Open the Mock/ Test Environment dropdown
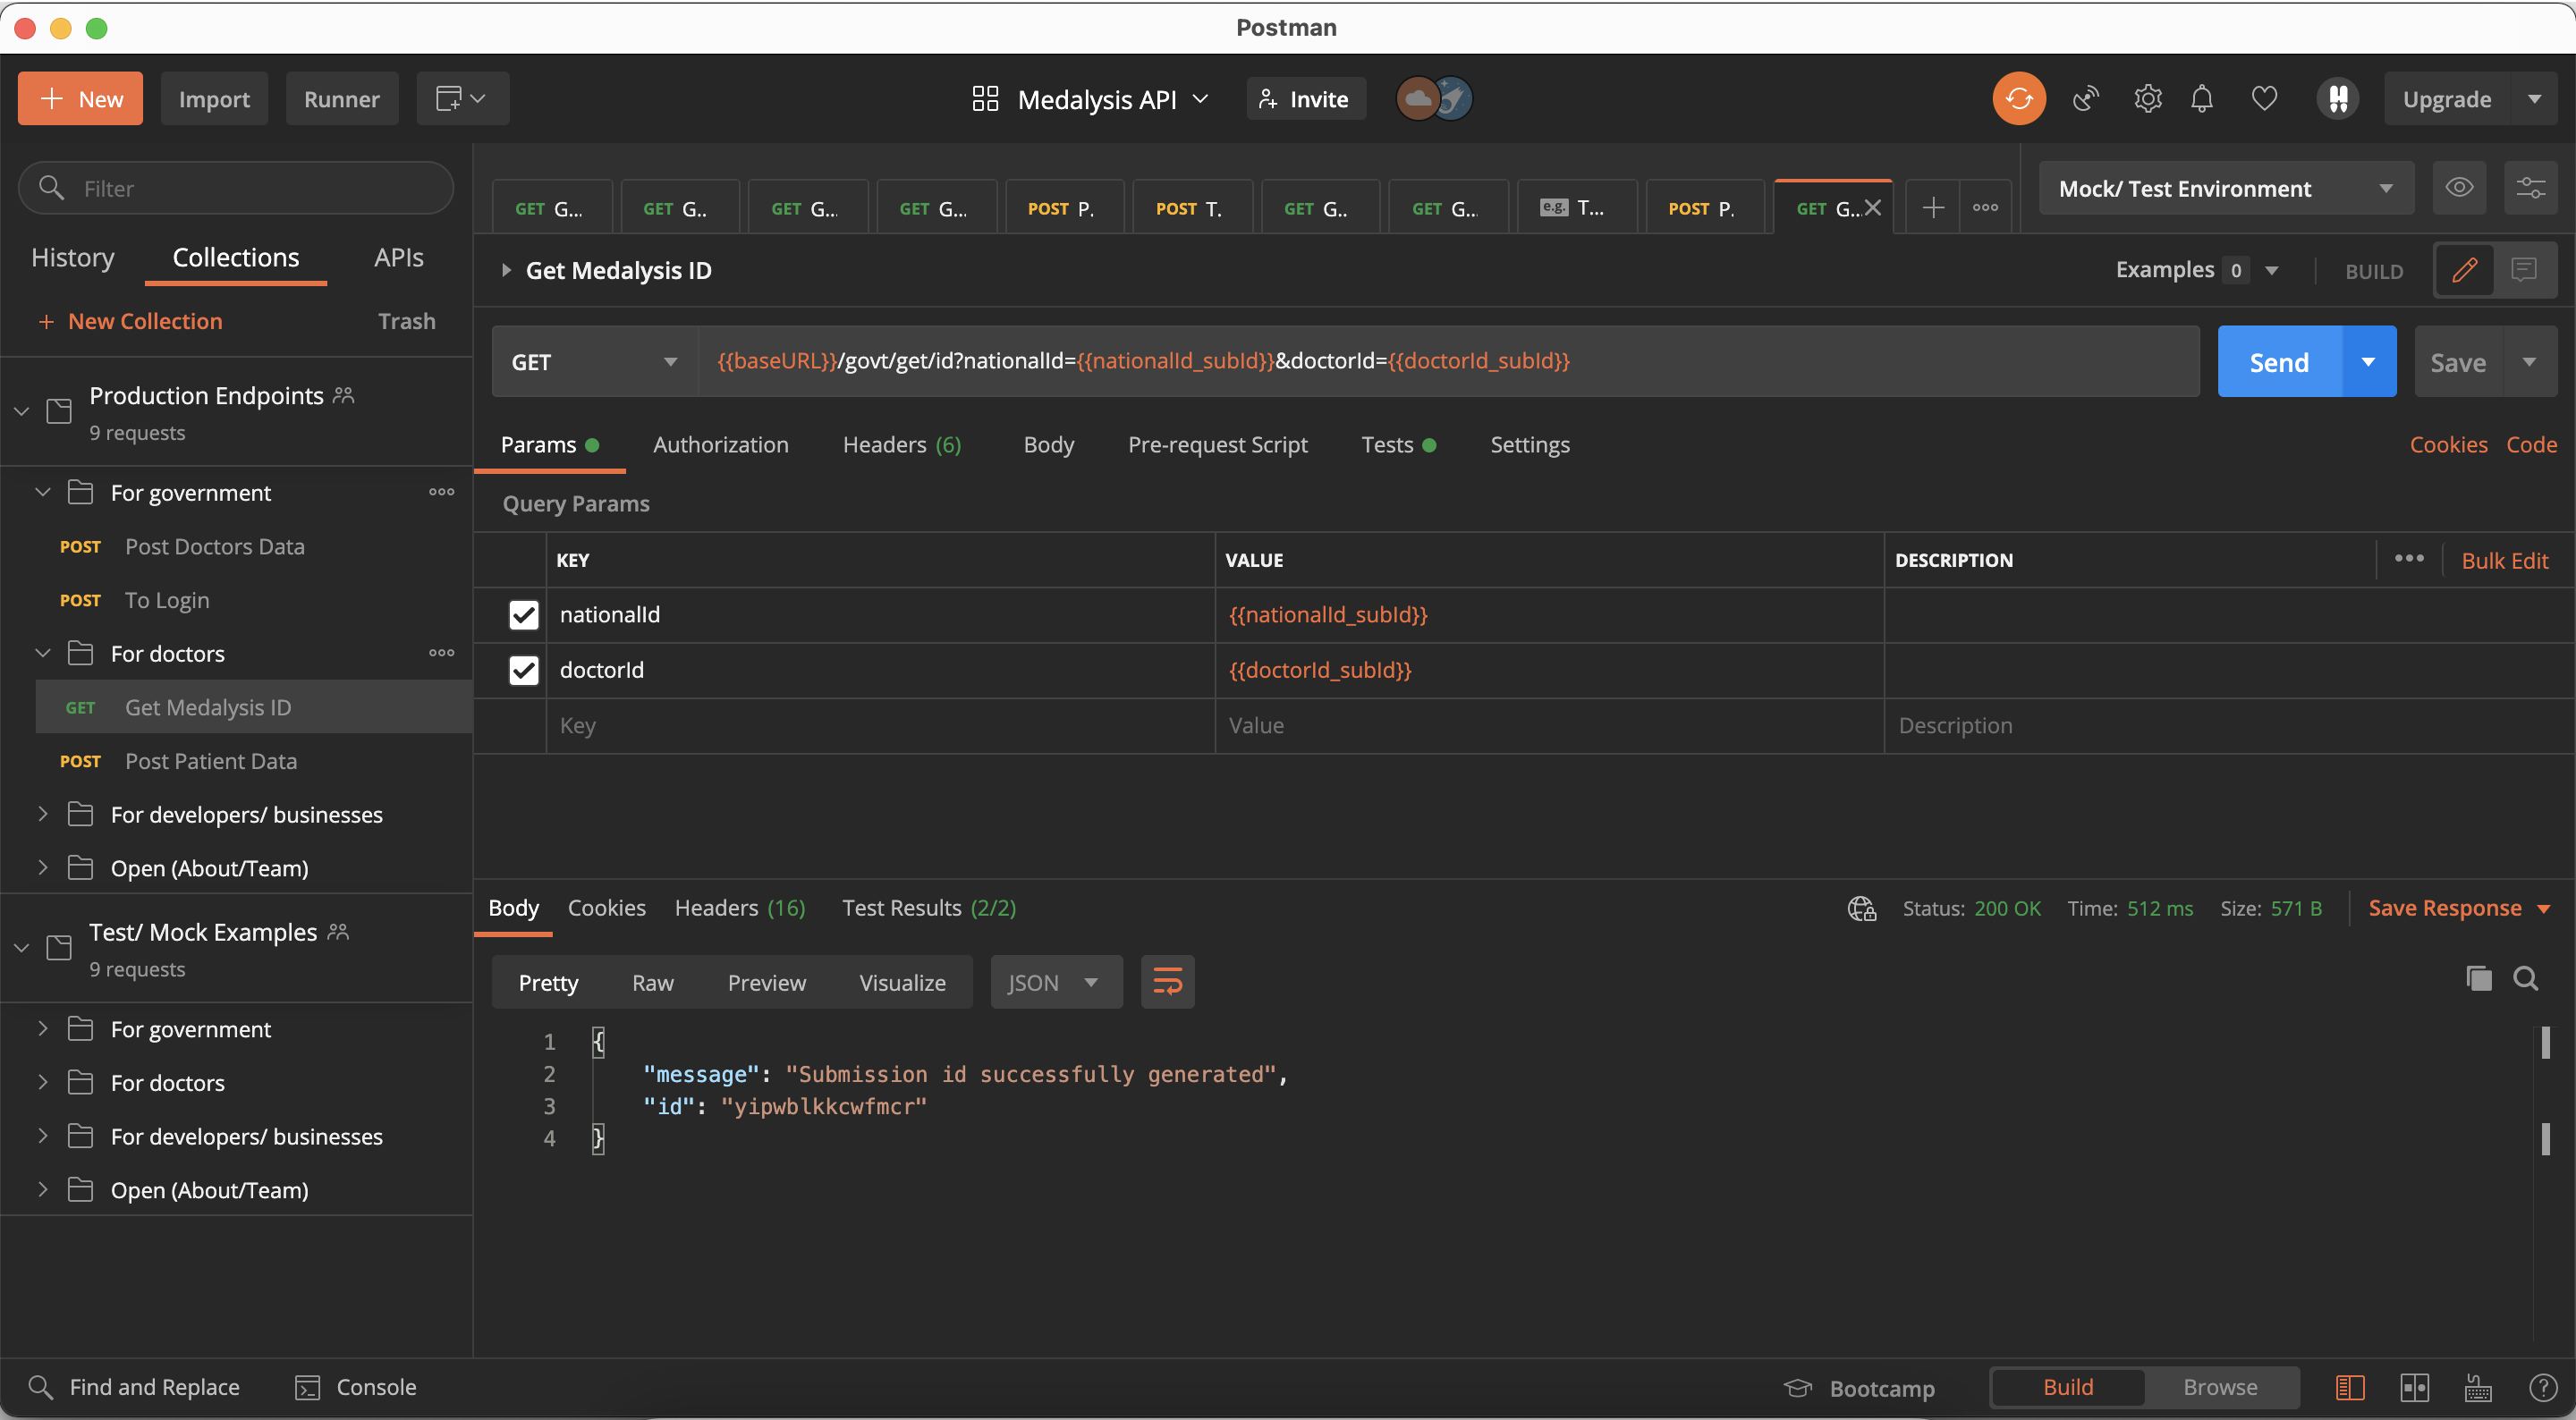Viewport: 2576px width, 1420px height. tap(2225, 188)
